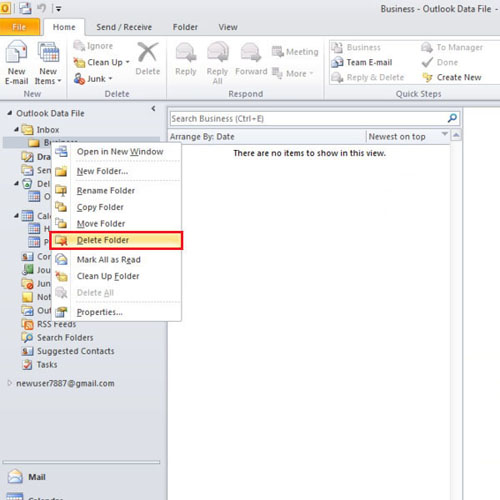Click the Forward icon
500x500 pixels.
click(251, 52)
